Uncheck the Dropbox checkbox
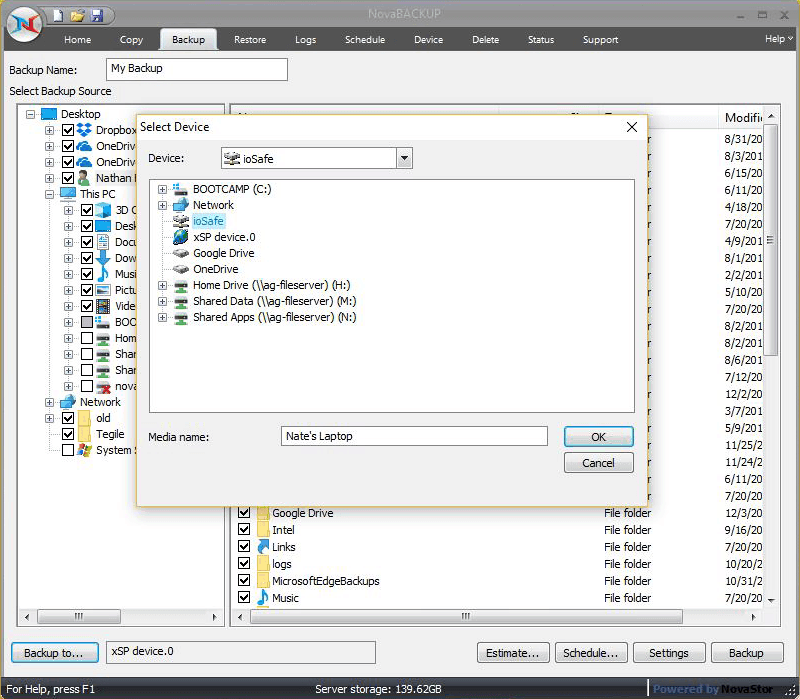Image resolution: width=800 pixels, height=699 pixels. click(x=68, y=130)
